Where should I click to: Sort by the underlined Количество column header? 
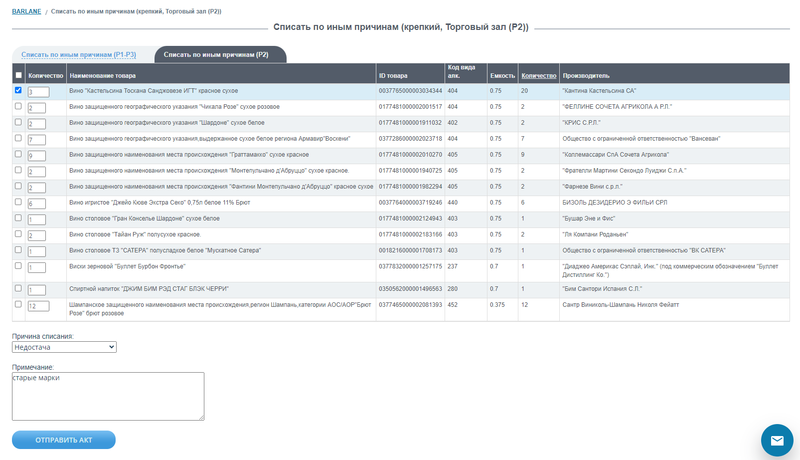coord(539,75)
